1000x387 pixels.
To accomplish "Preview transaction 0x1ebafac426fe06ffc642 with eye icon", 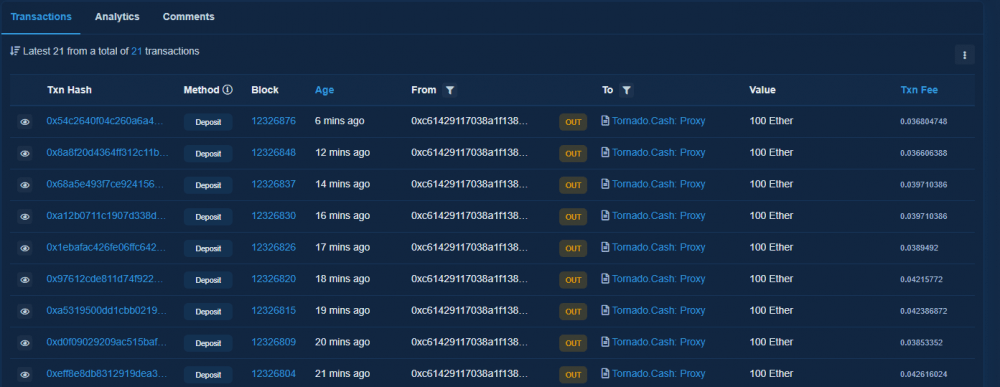I will [x=25, y=248].
